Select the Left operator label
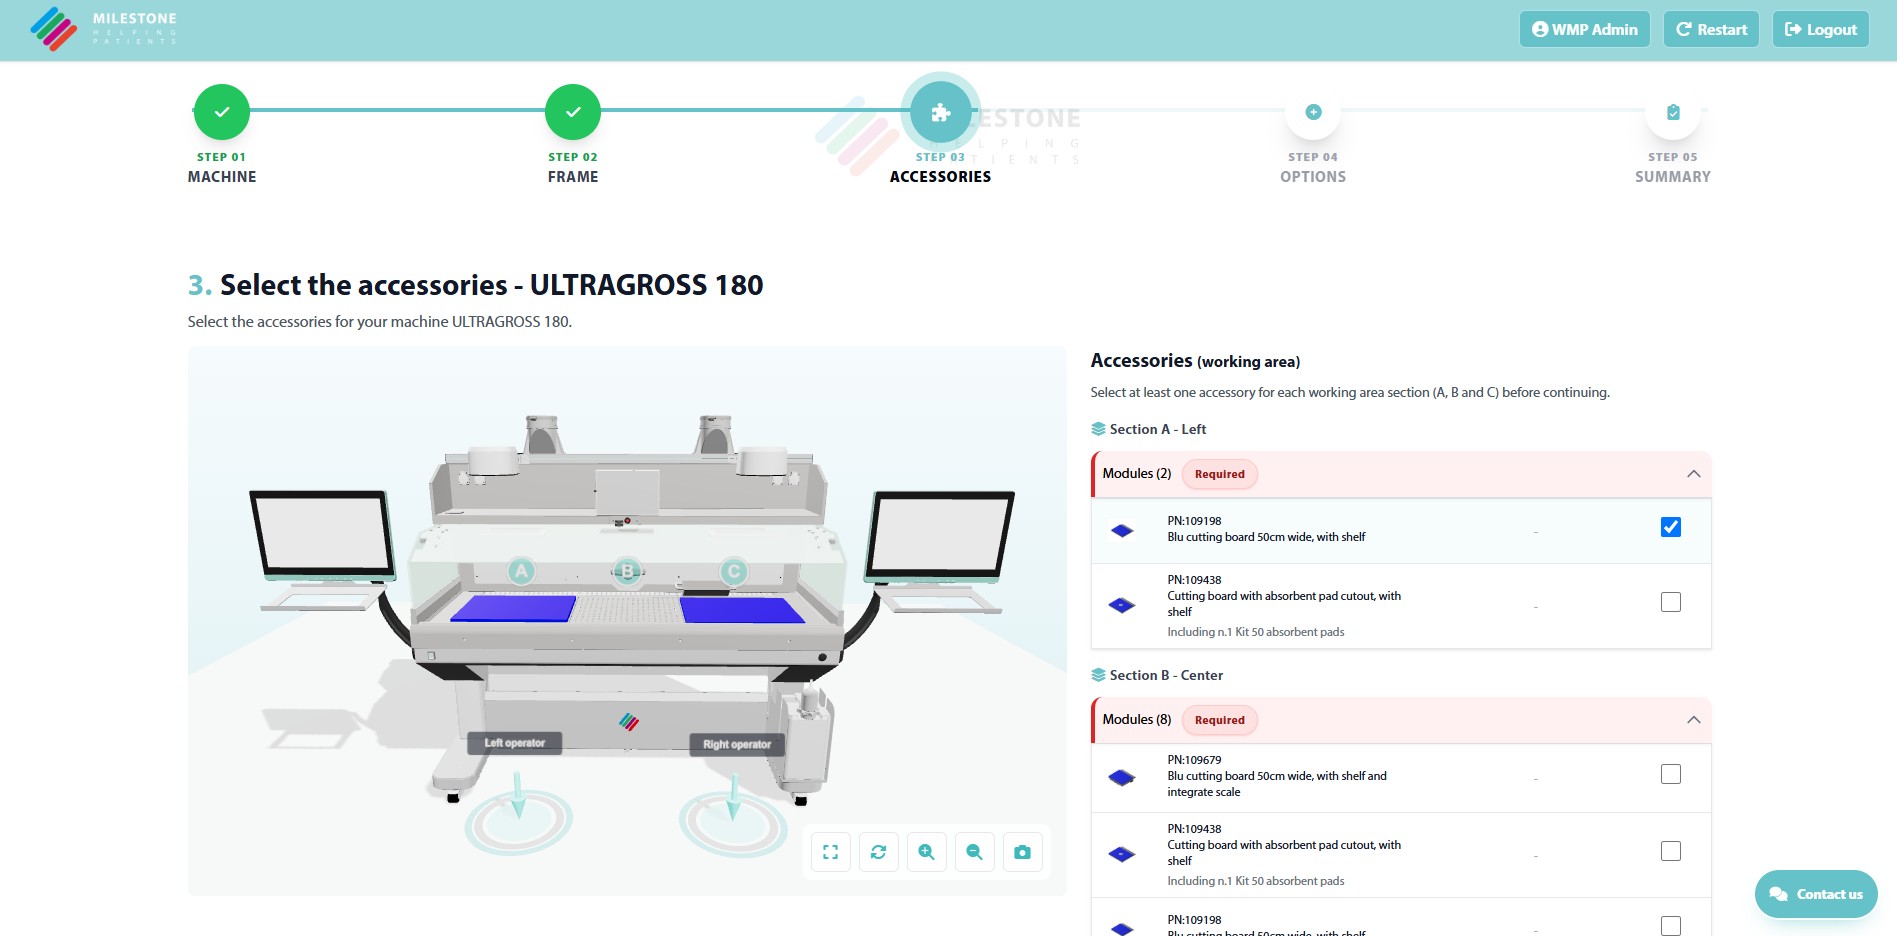 tap(515, 743)
